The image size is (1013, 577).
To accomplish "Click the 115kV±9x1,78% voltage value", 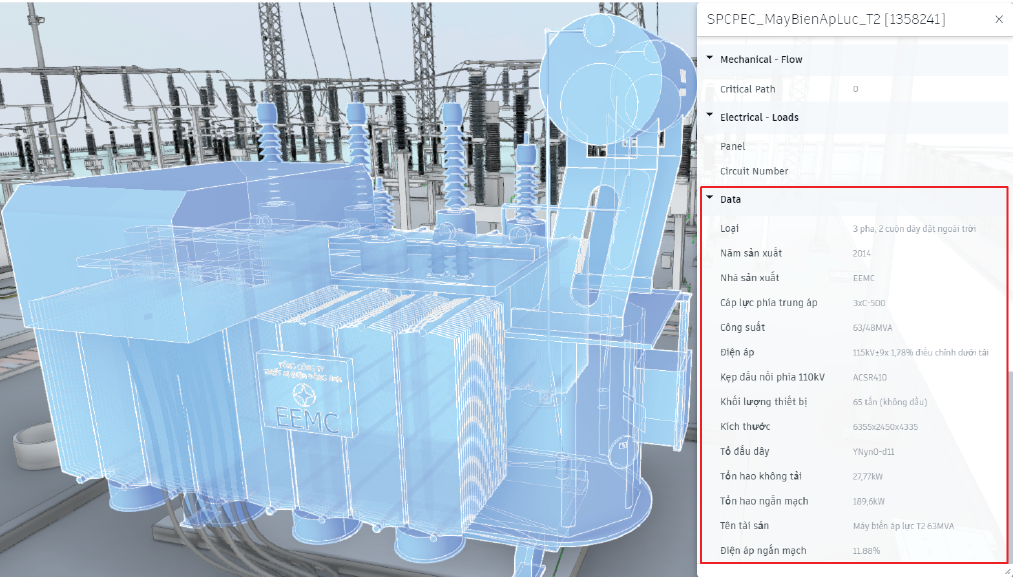I will point(921,353).
